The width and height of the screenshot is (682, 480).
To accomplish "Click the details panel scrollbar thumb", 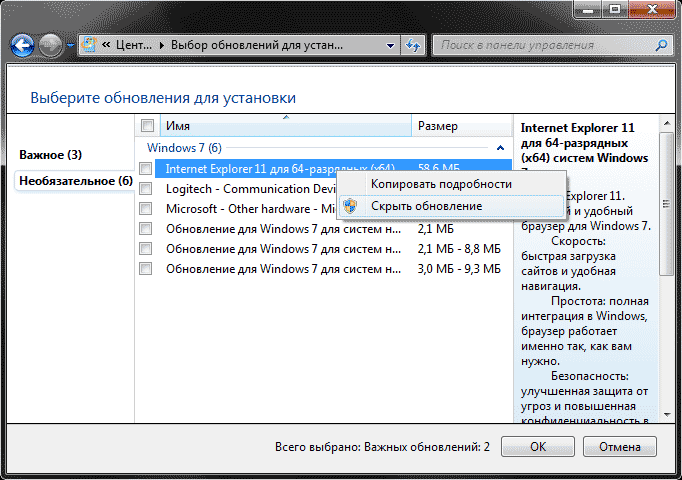I will click(x=666, y=203).
